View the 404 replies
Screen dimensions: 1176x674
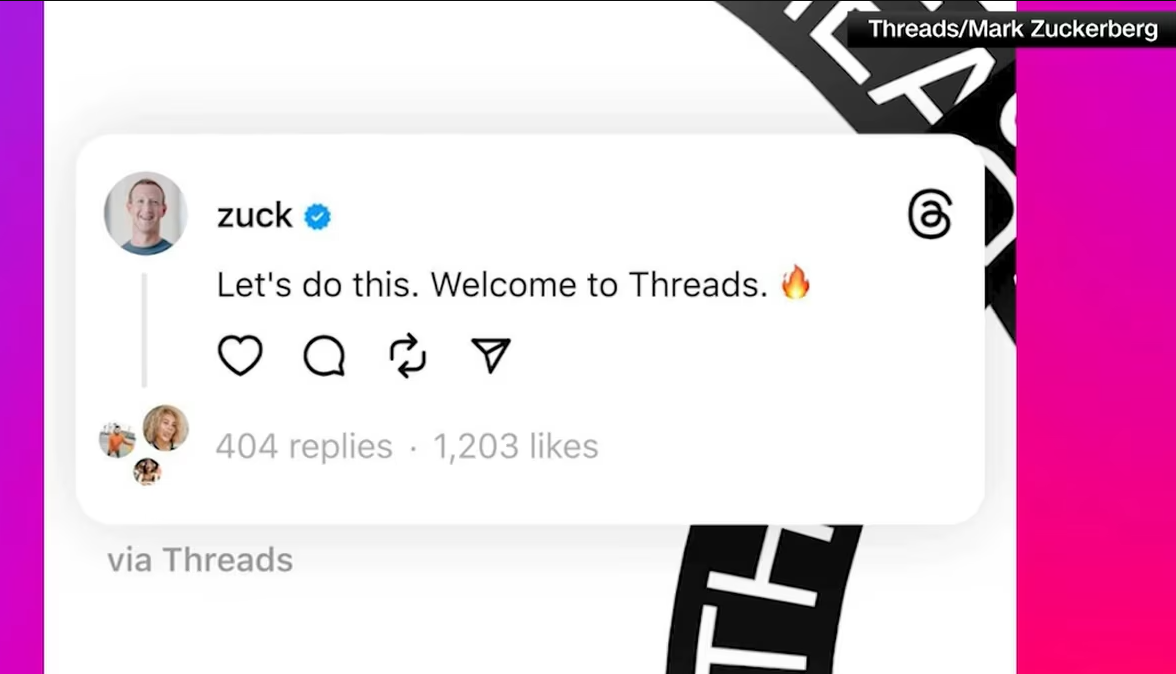pyautogui.click(x=304, y=446)
